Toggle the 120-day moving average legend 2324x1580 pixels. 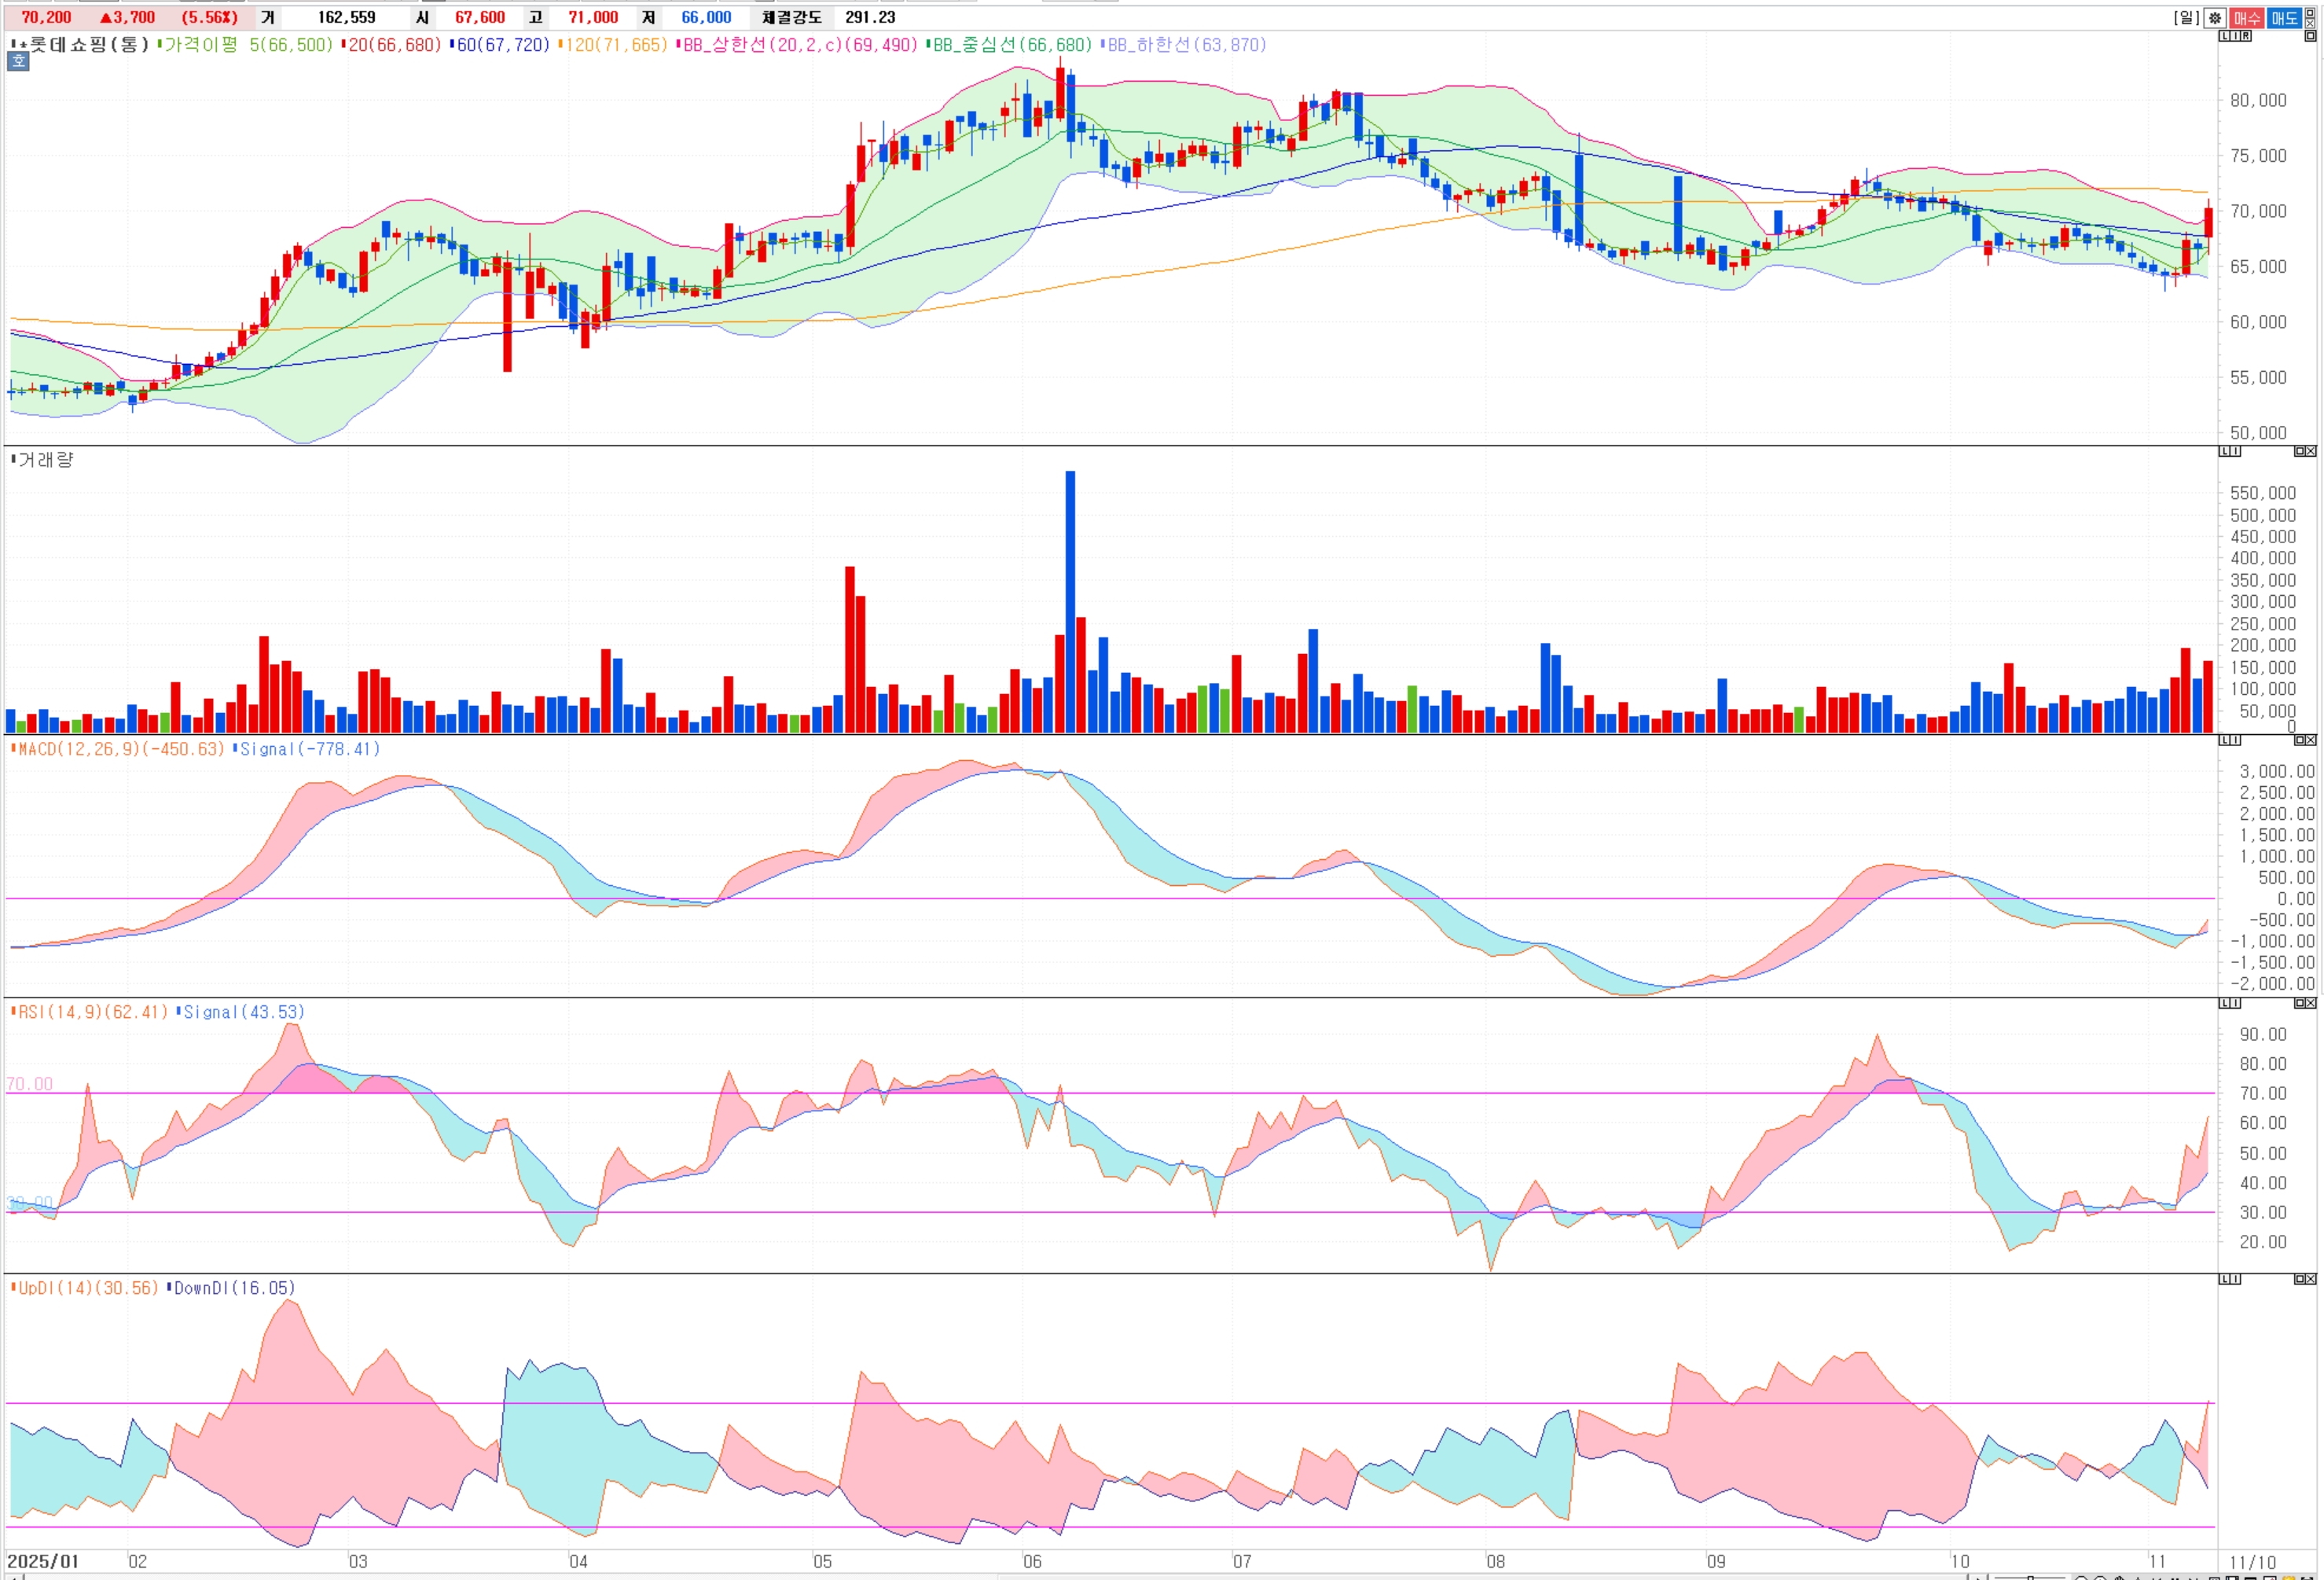click(615, 45)
